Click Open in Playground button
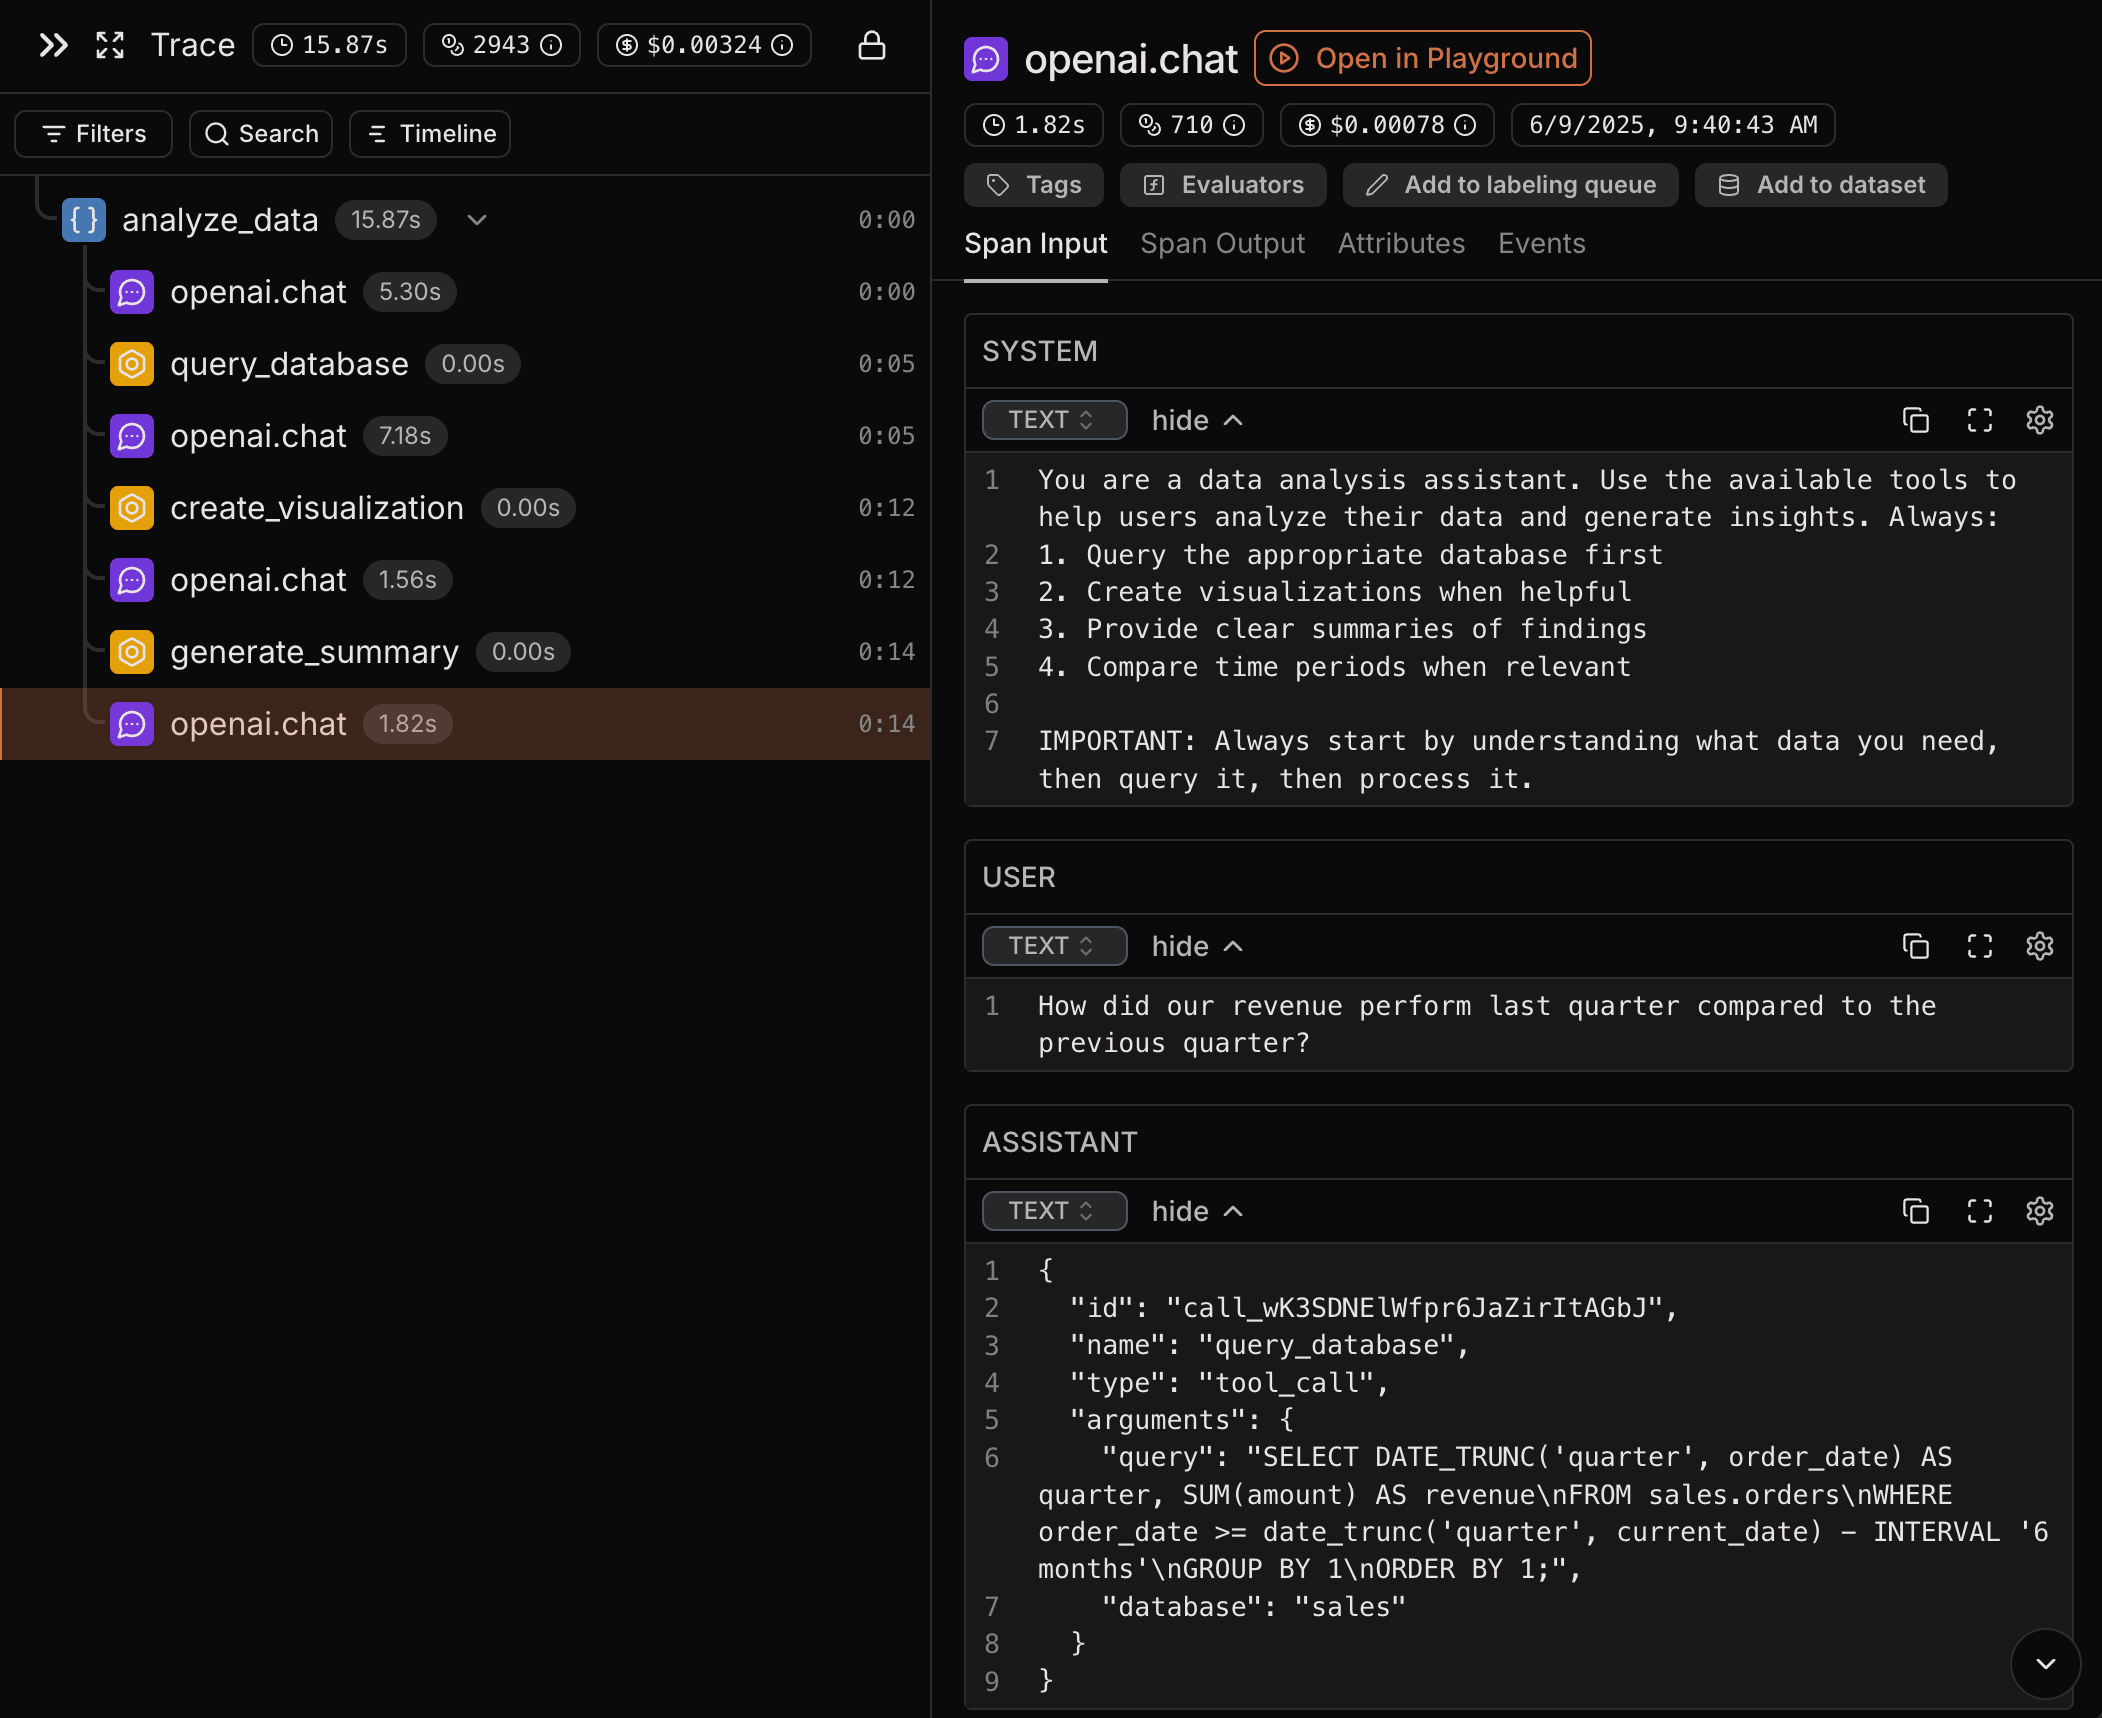2102x1718 pixels. click(1422, 58)
